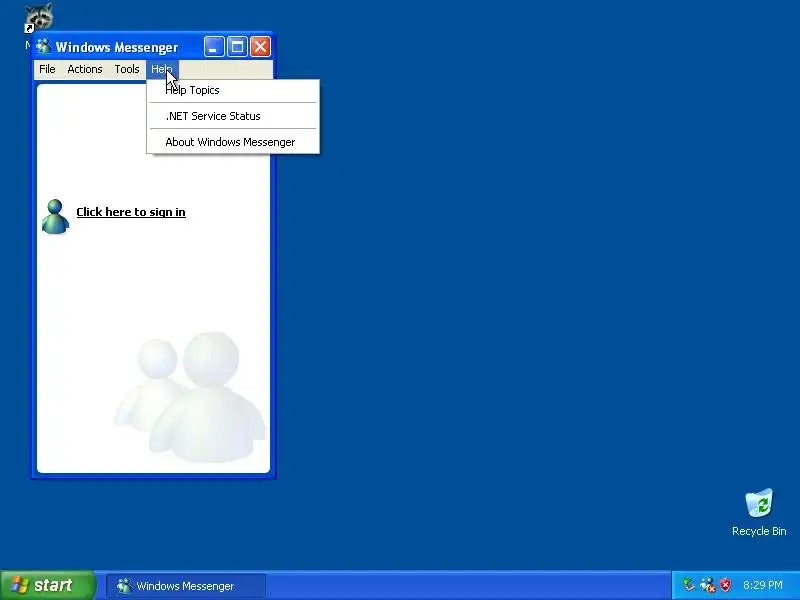Viewport: 800px width, 600px height.
Task: Open the Tools menu
Action: 127,69
